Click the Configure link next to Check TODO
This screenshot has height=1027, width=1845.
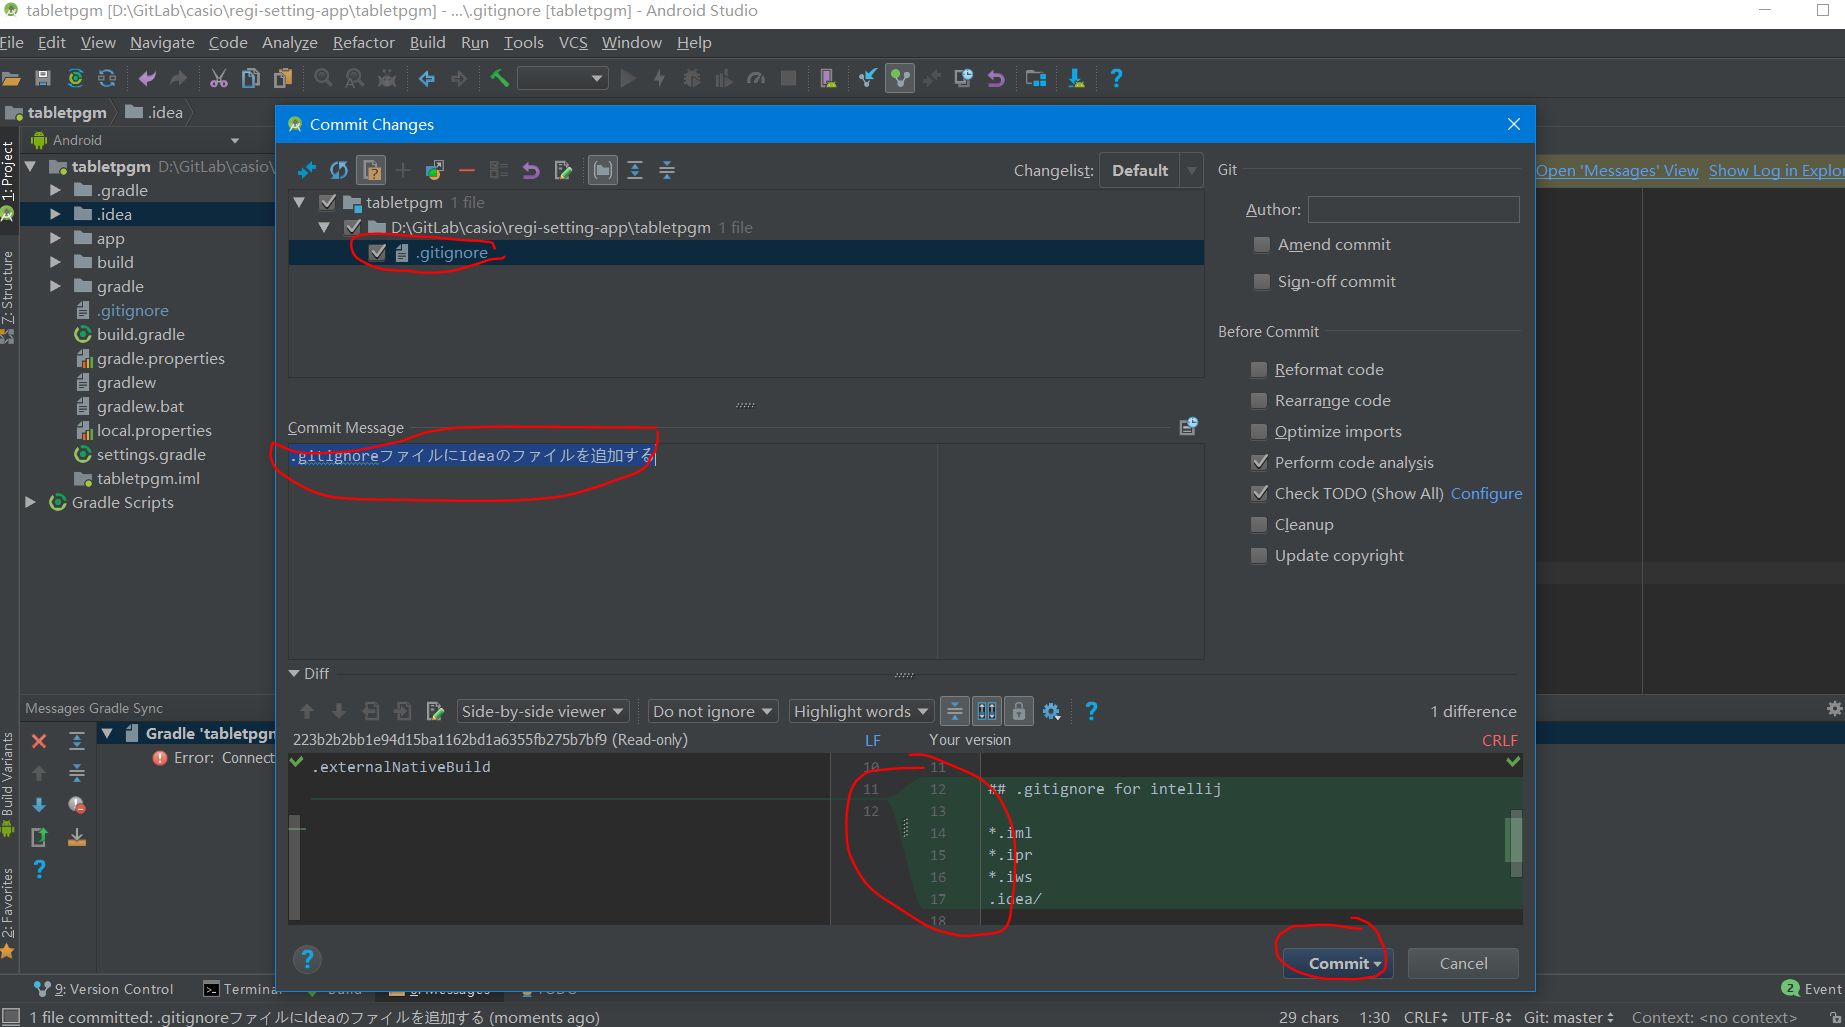click(1486, 494)
